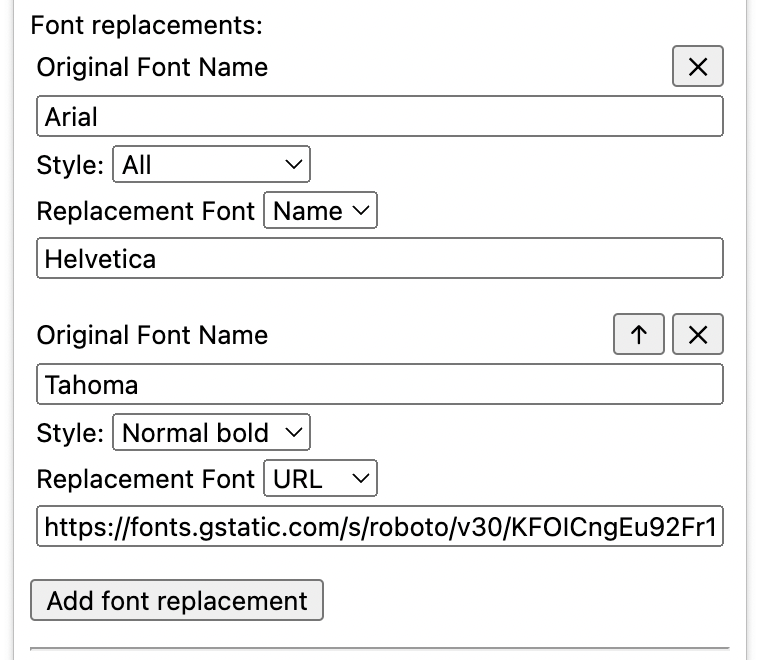Click the Add font replacement button

coord(177,600)
